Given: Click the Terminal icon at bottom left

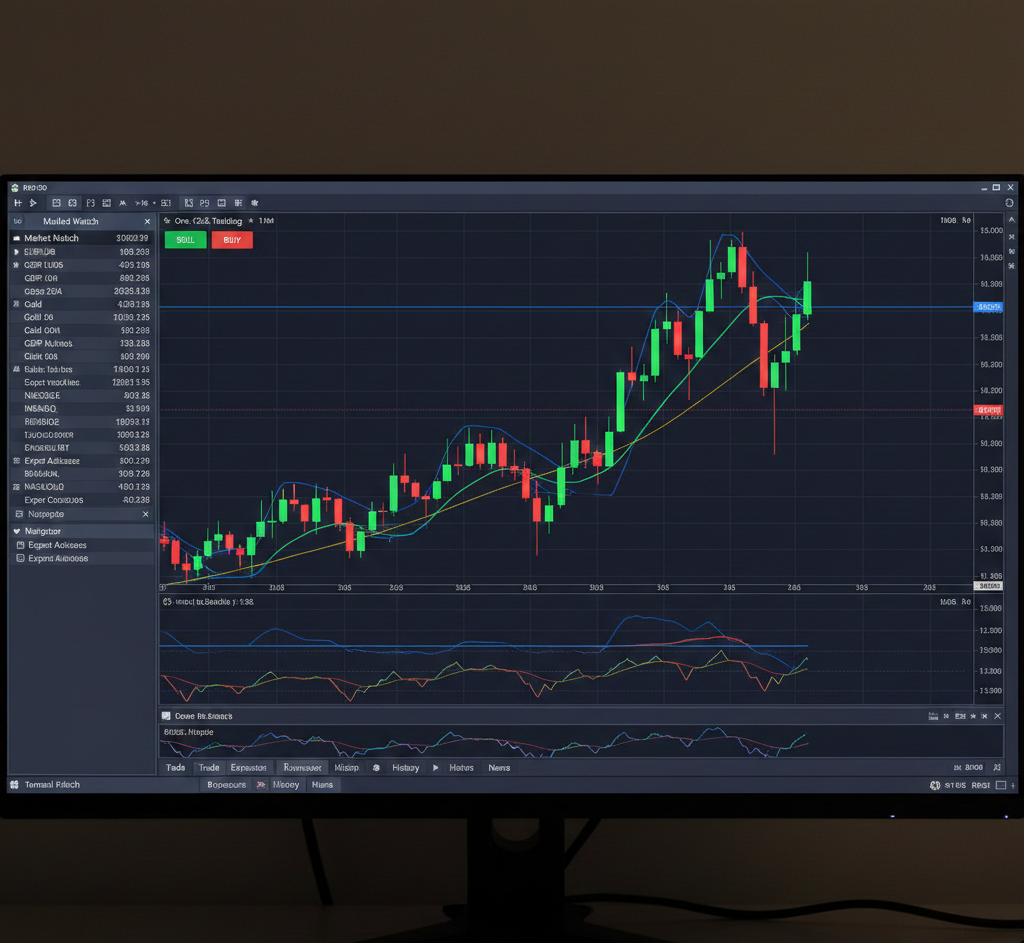Looking at the screenshot, I should tap(16, 785).
